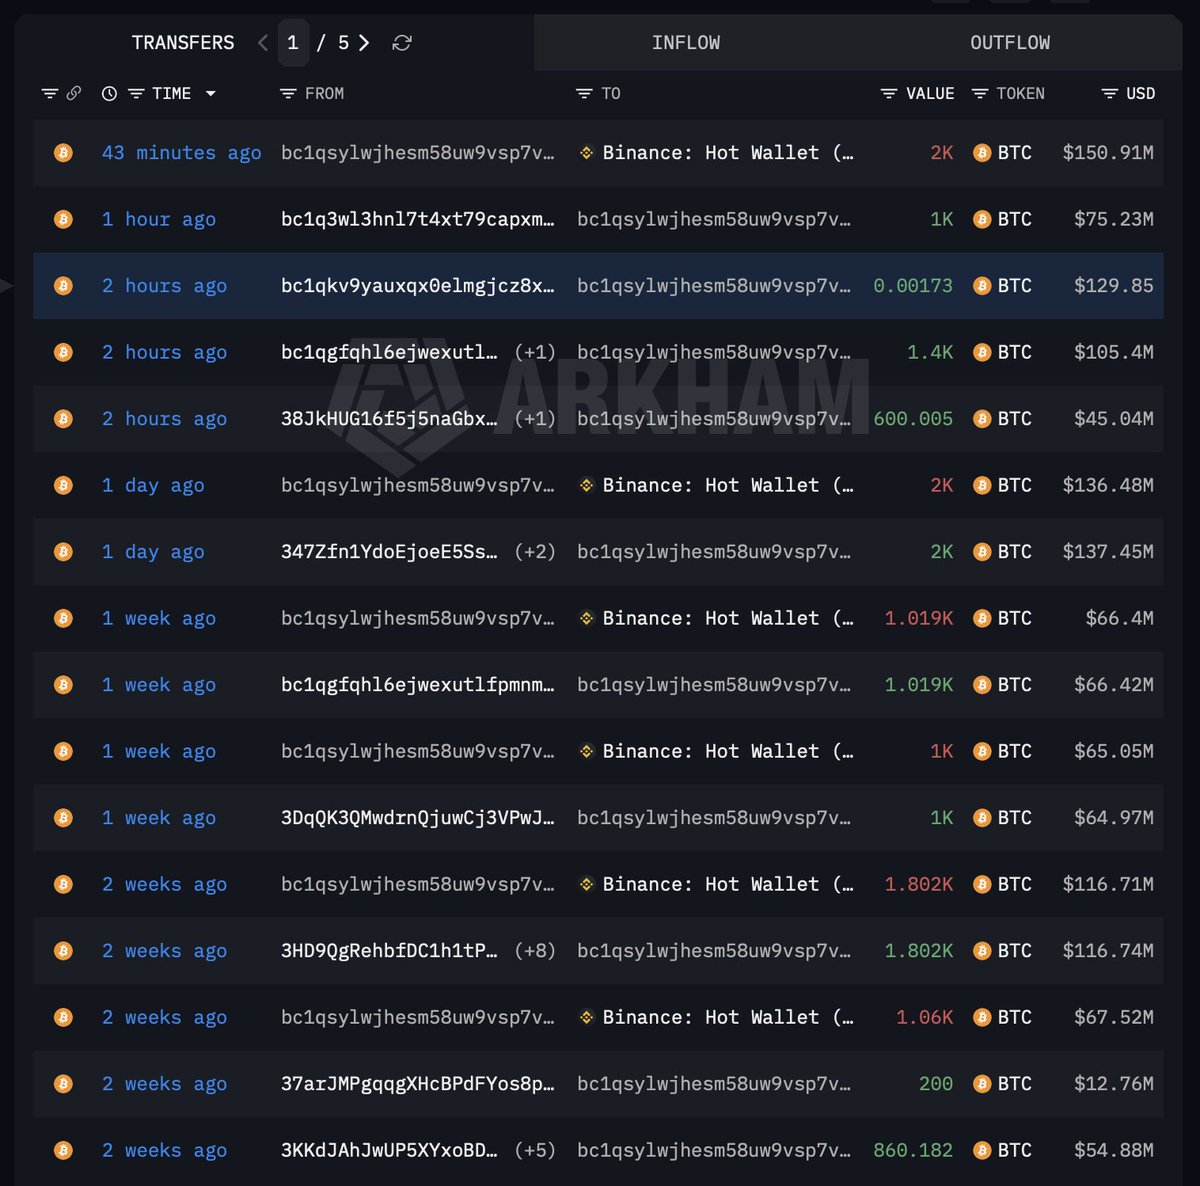
Task: Click BTC token icon in $54.88M row
Action: 982,1150
